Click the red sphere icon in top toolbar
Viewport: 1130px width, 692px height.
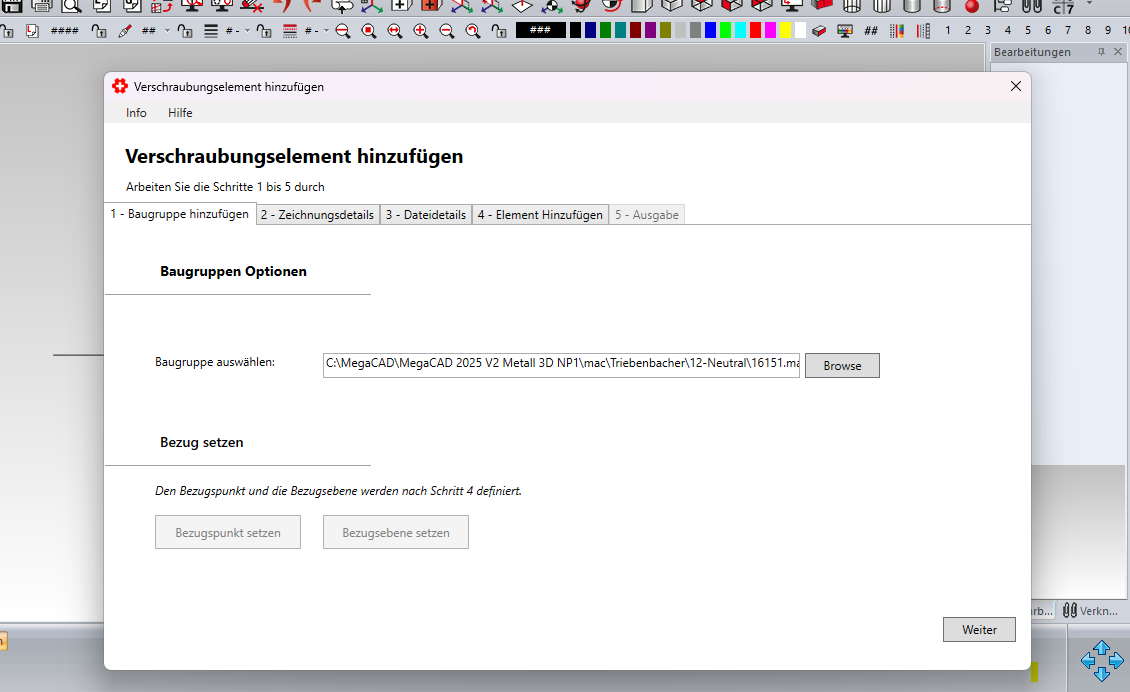click(971, 6)
